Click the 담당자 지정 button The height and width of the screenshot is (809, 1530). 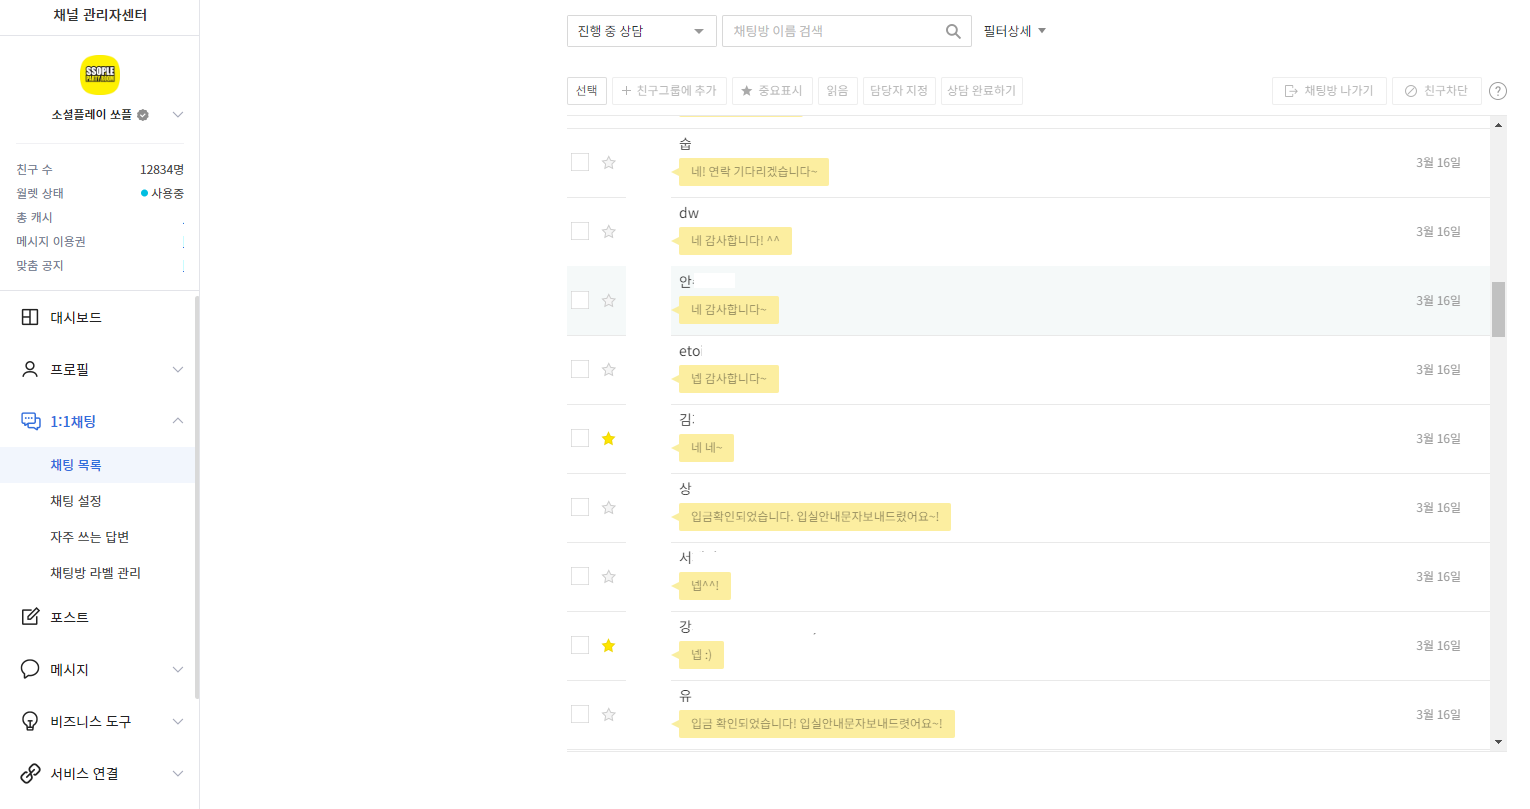point(899,91)
